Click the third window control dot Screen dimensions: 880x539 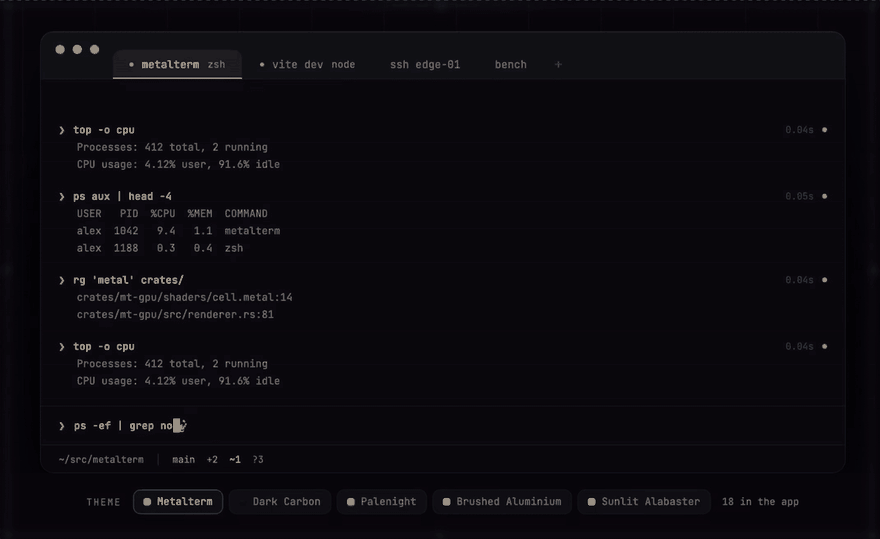pos(95,49)
